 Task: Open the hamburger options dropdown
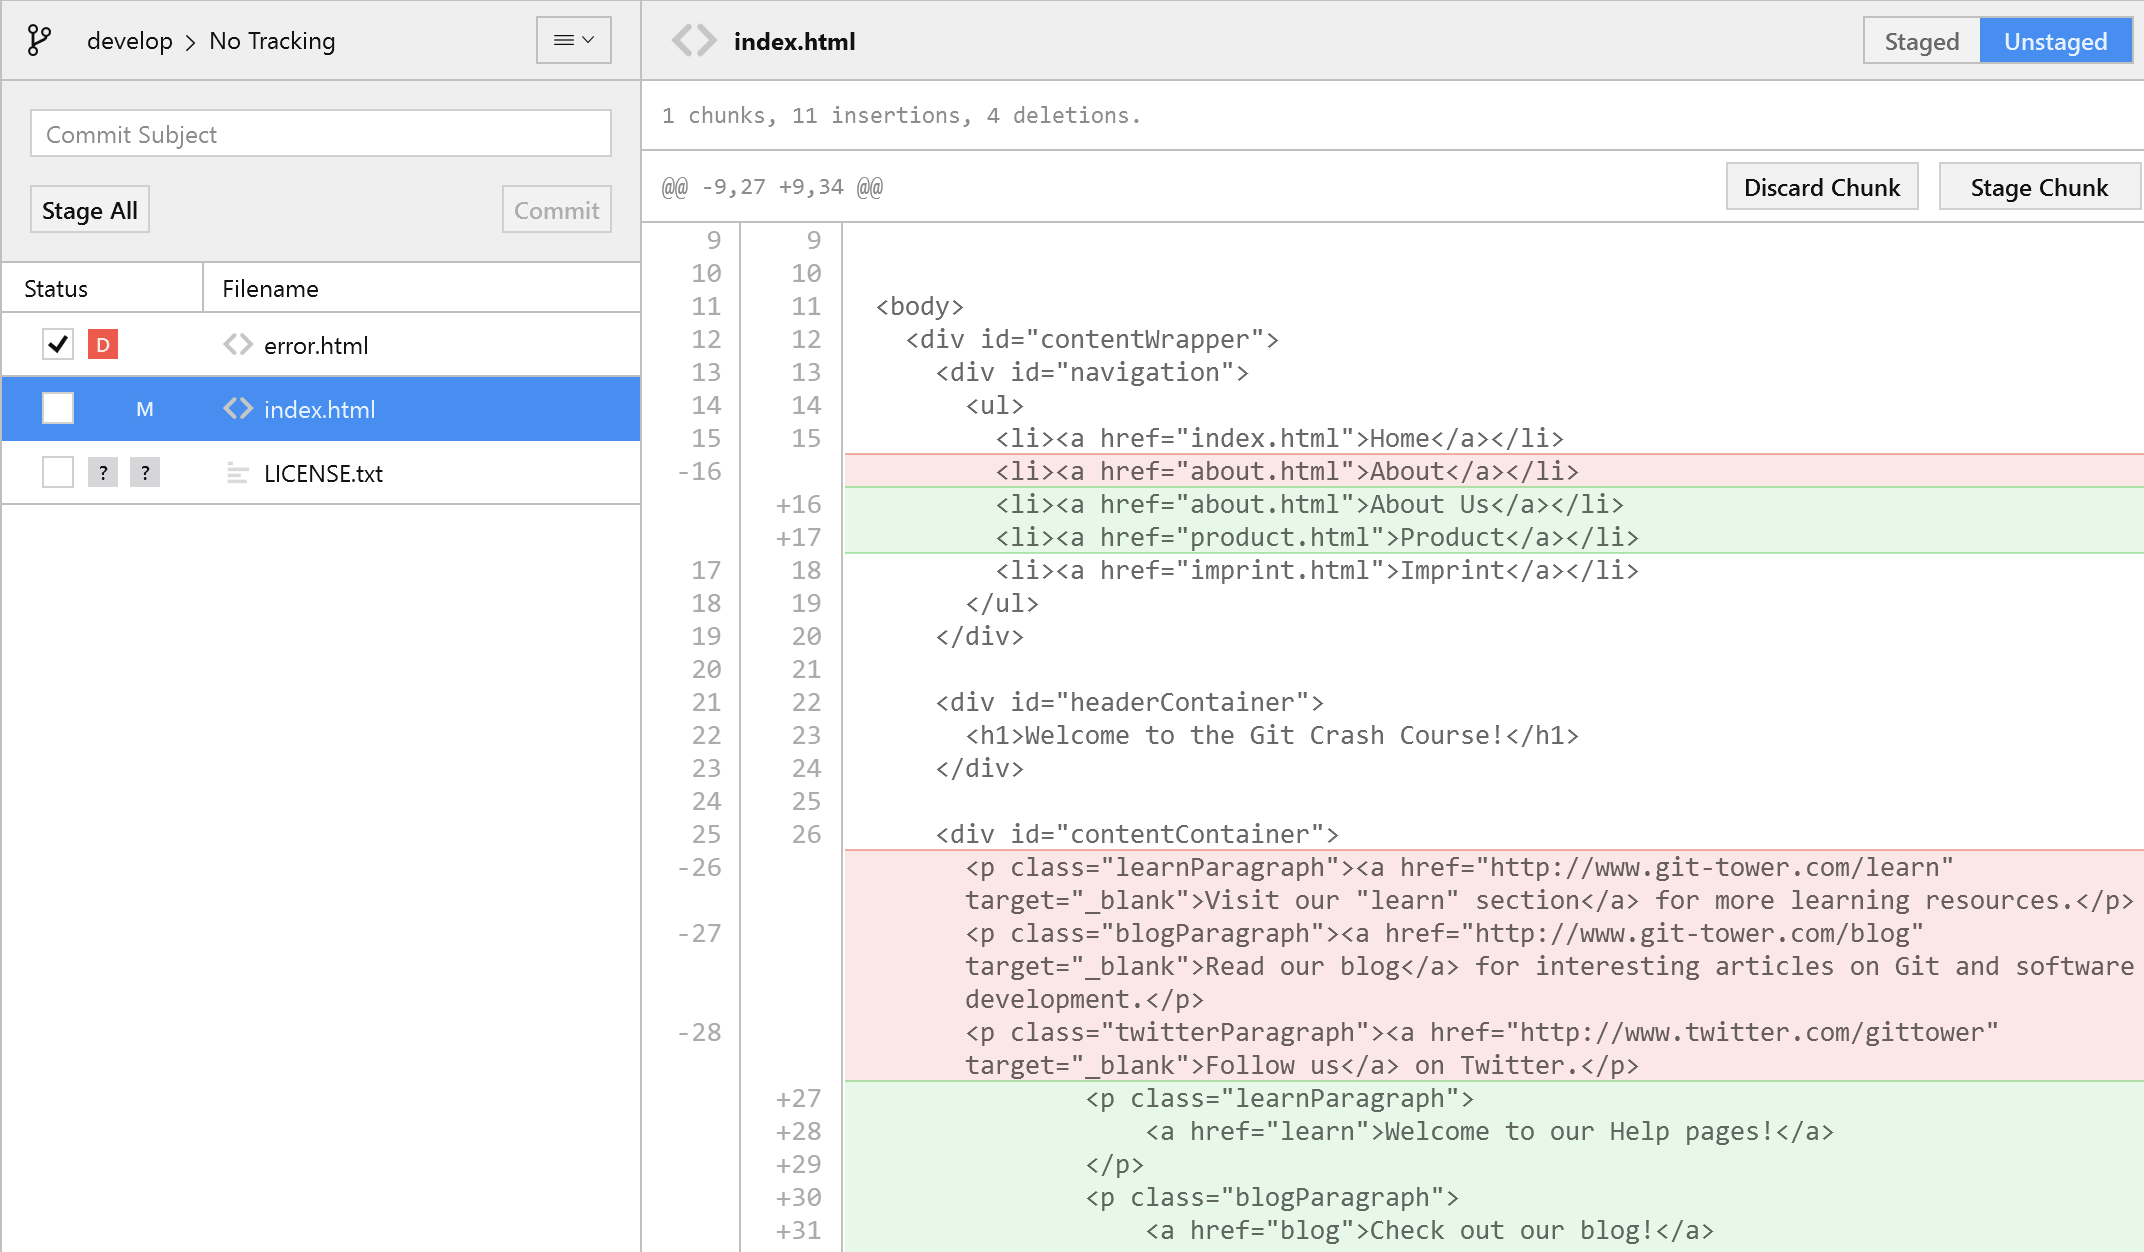point(573,41)
